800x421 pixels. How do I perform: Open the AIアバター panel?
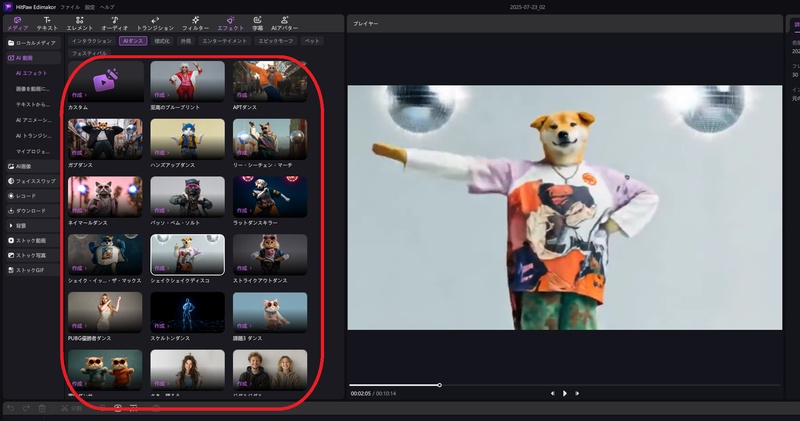(x=284, y=23)
